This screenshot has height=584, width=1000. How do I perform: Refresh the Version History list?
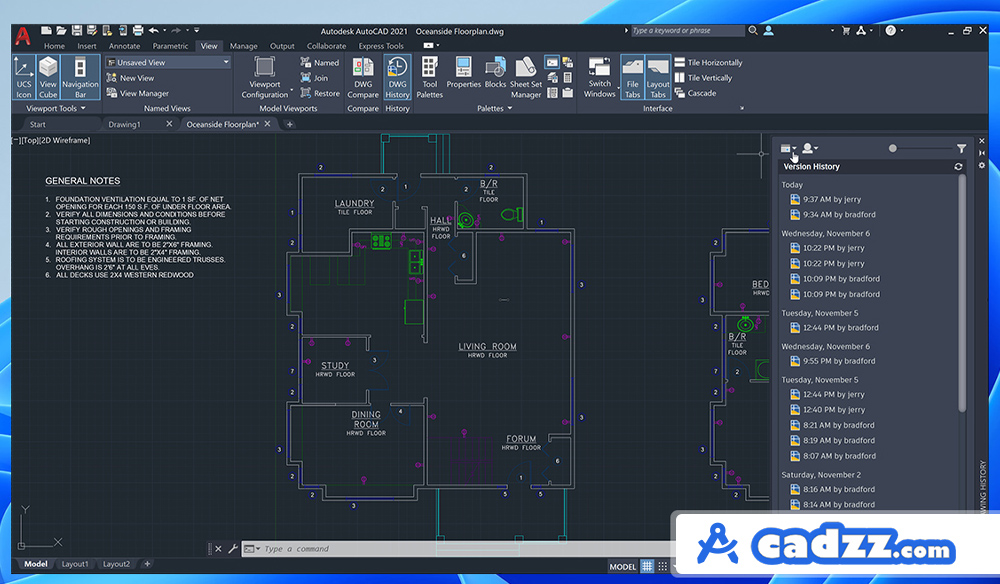[958, 166]
